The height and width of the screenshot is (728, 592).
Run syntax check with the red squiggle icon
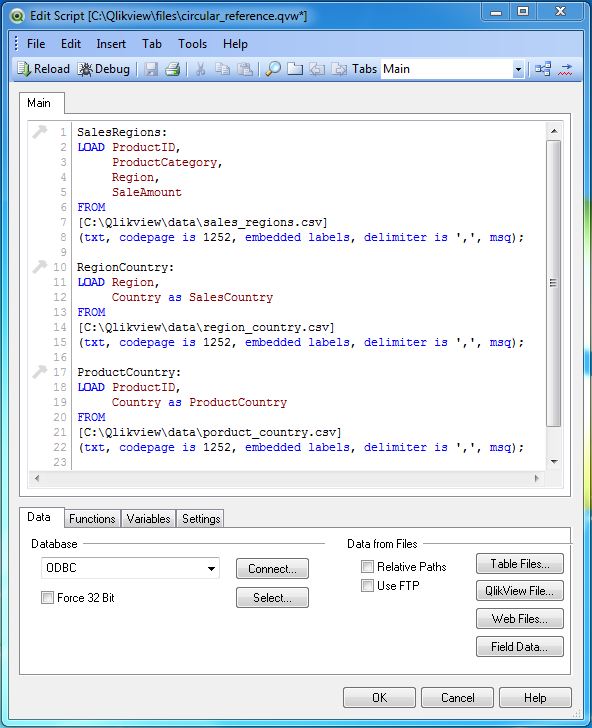(x=565, y=70)
